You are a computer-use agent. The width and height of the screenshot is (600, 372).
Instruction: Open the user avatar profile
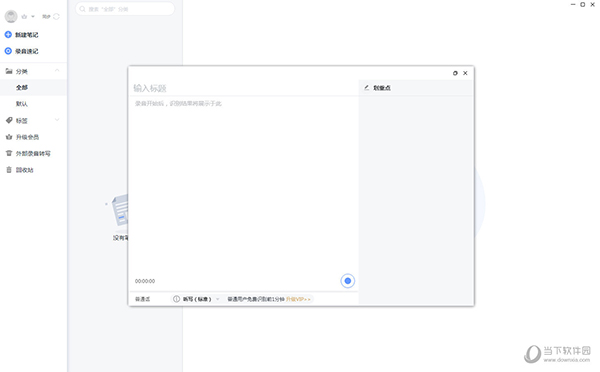11,16
